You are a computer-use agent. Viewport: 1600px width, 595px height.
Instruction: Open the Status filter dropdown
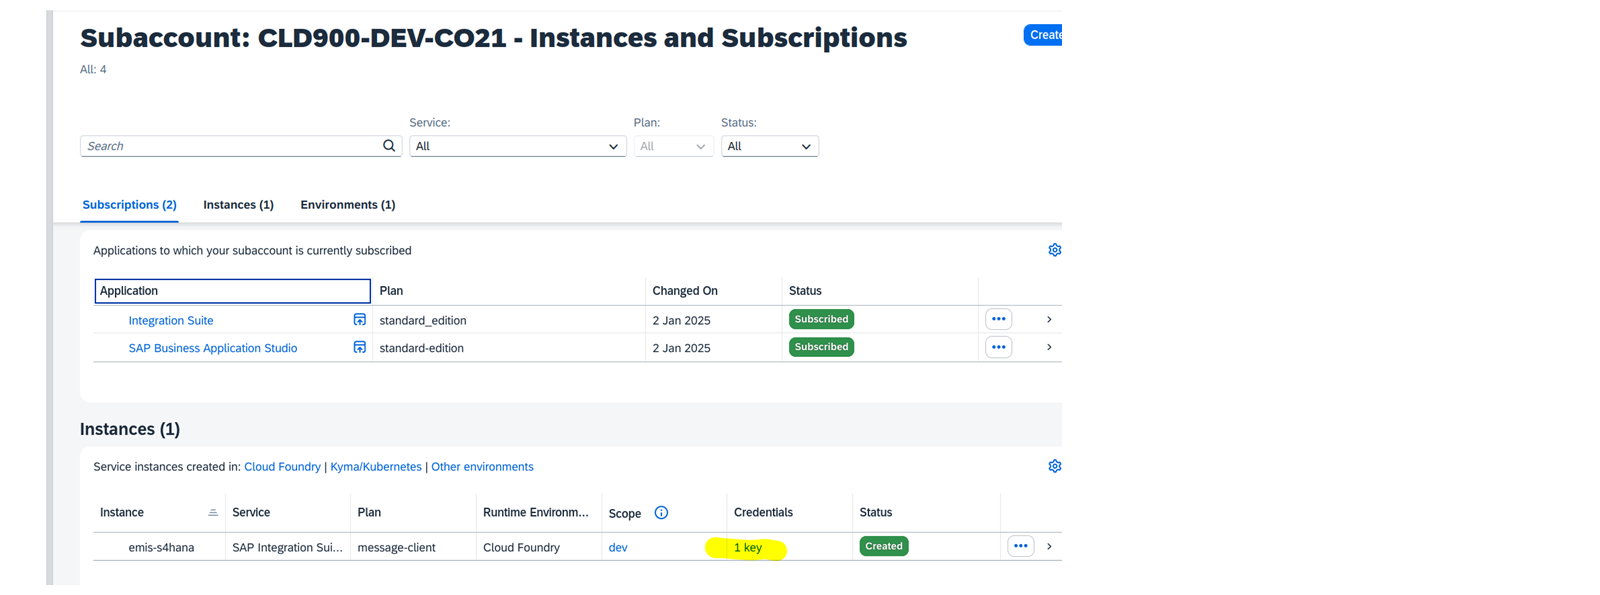pyautogui.click(x=769, y=146)
